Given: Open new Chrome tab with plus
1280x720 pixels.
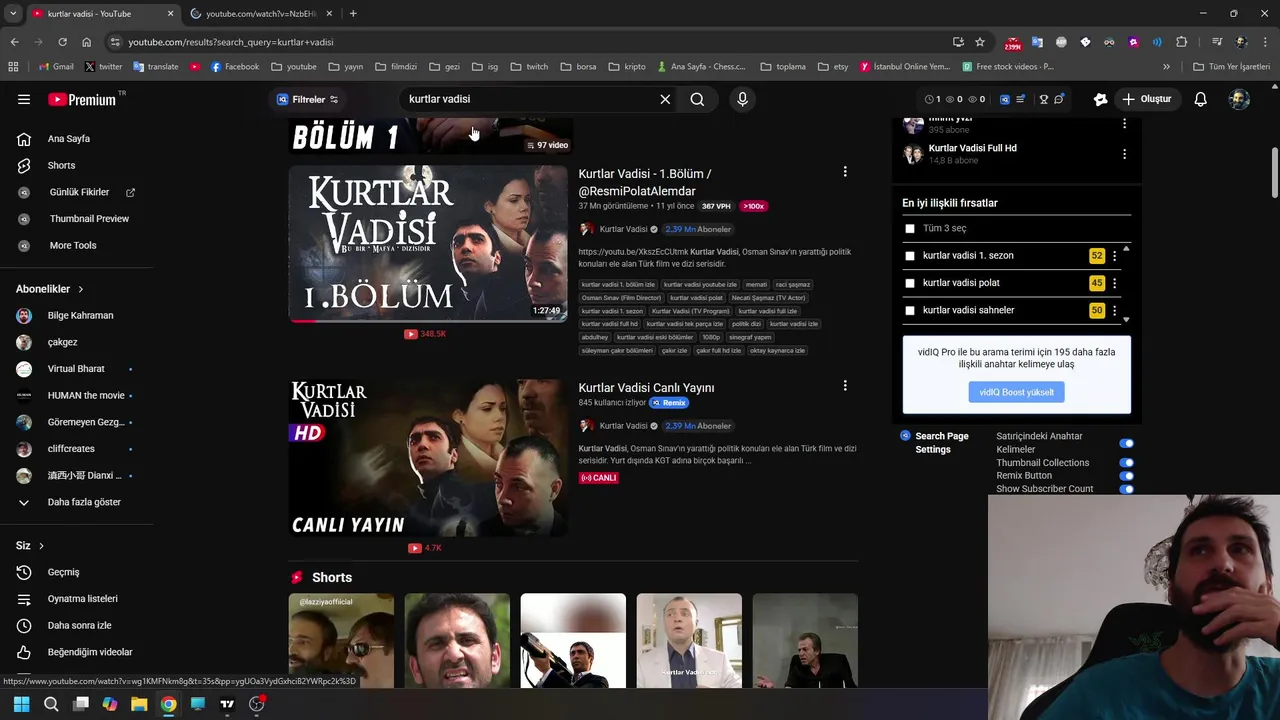Looking at the screenshot, I should [x=353, y=14].
